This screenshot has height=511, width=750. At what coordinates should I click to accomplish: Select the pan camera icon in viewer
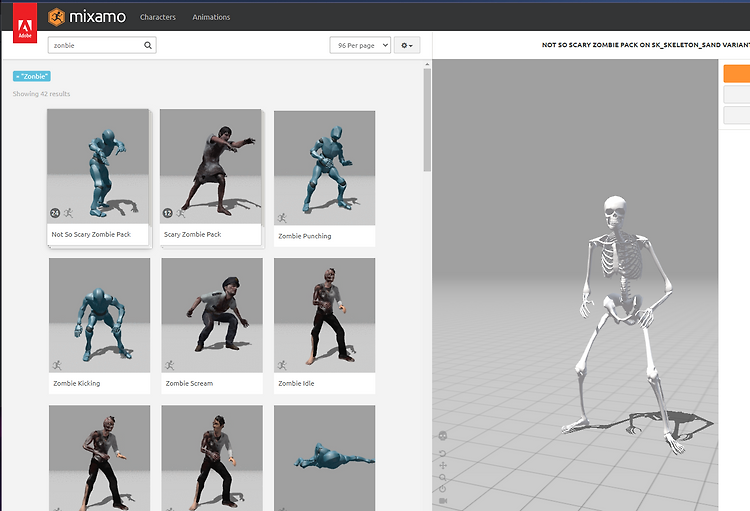[442, 465]
